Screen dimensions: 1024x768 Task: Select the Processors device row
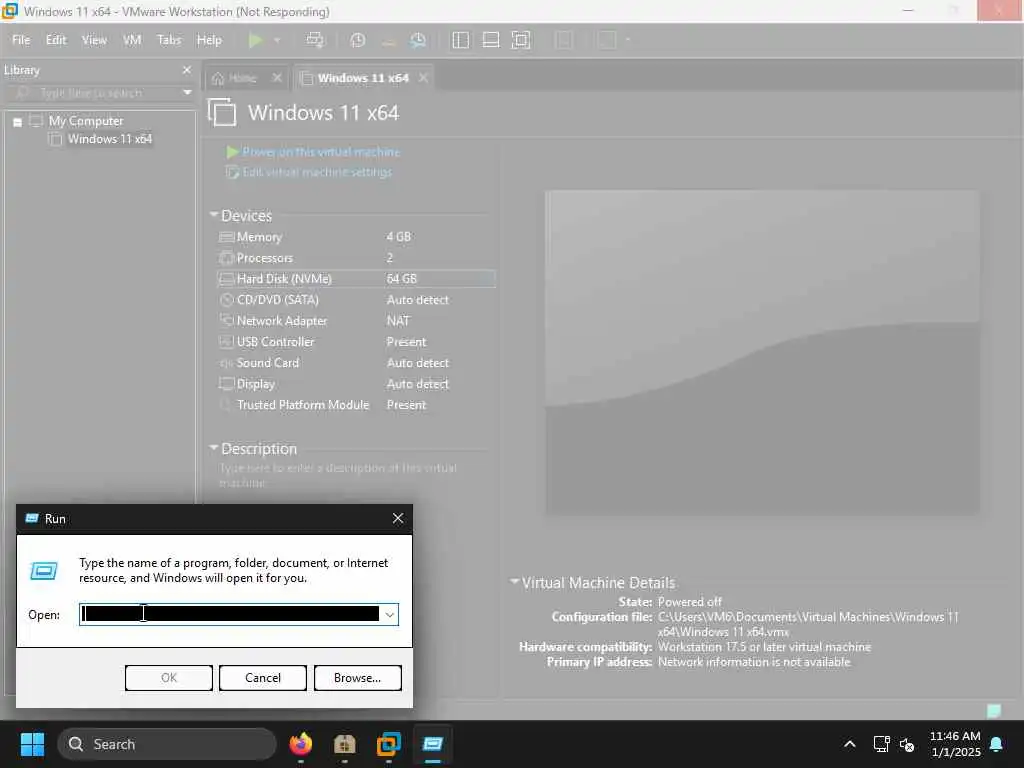click(x=356, y=257)
